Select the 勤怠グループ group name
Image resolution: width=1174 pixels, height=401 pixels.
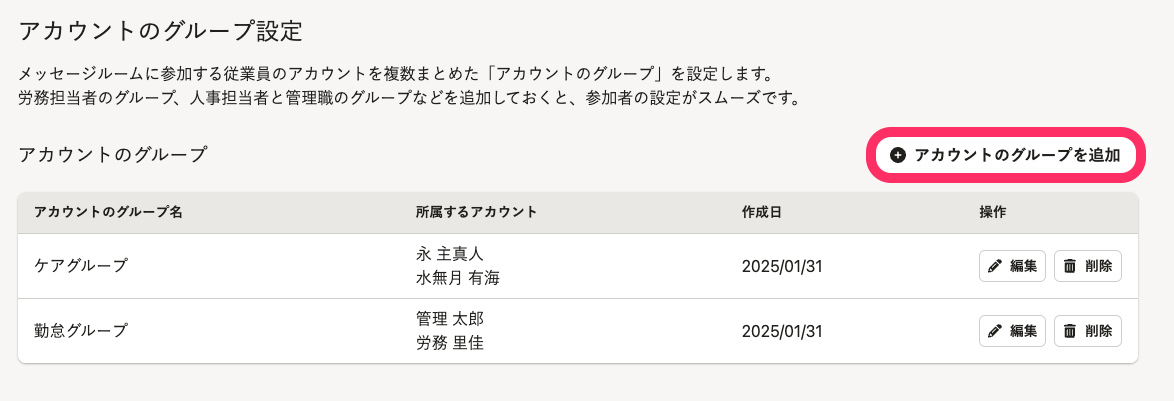click(81, 330)
